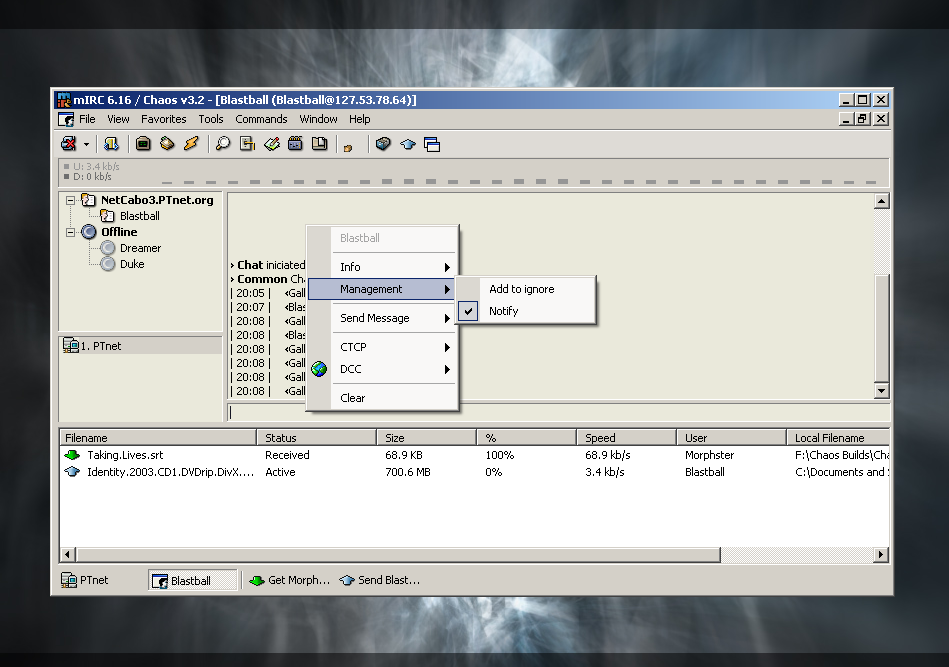
Task: Sort transfers by Status column header
Action: pyautogui.click(x=317, y=438)
